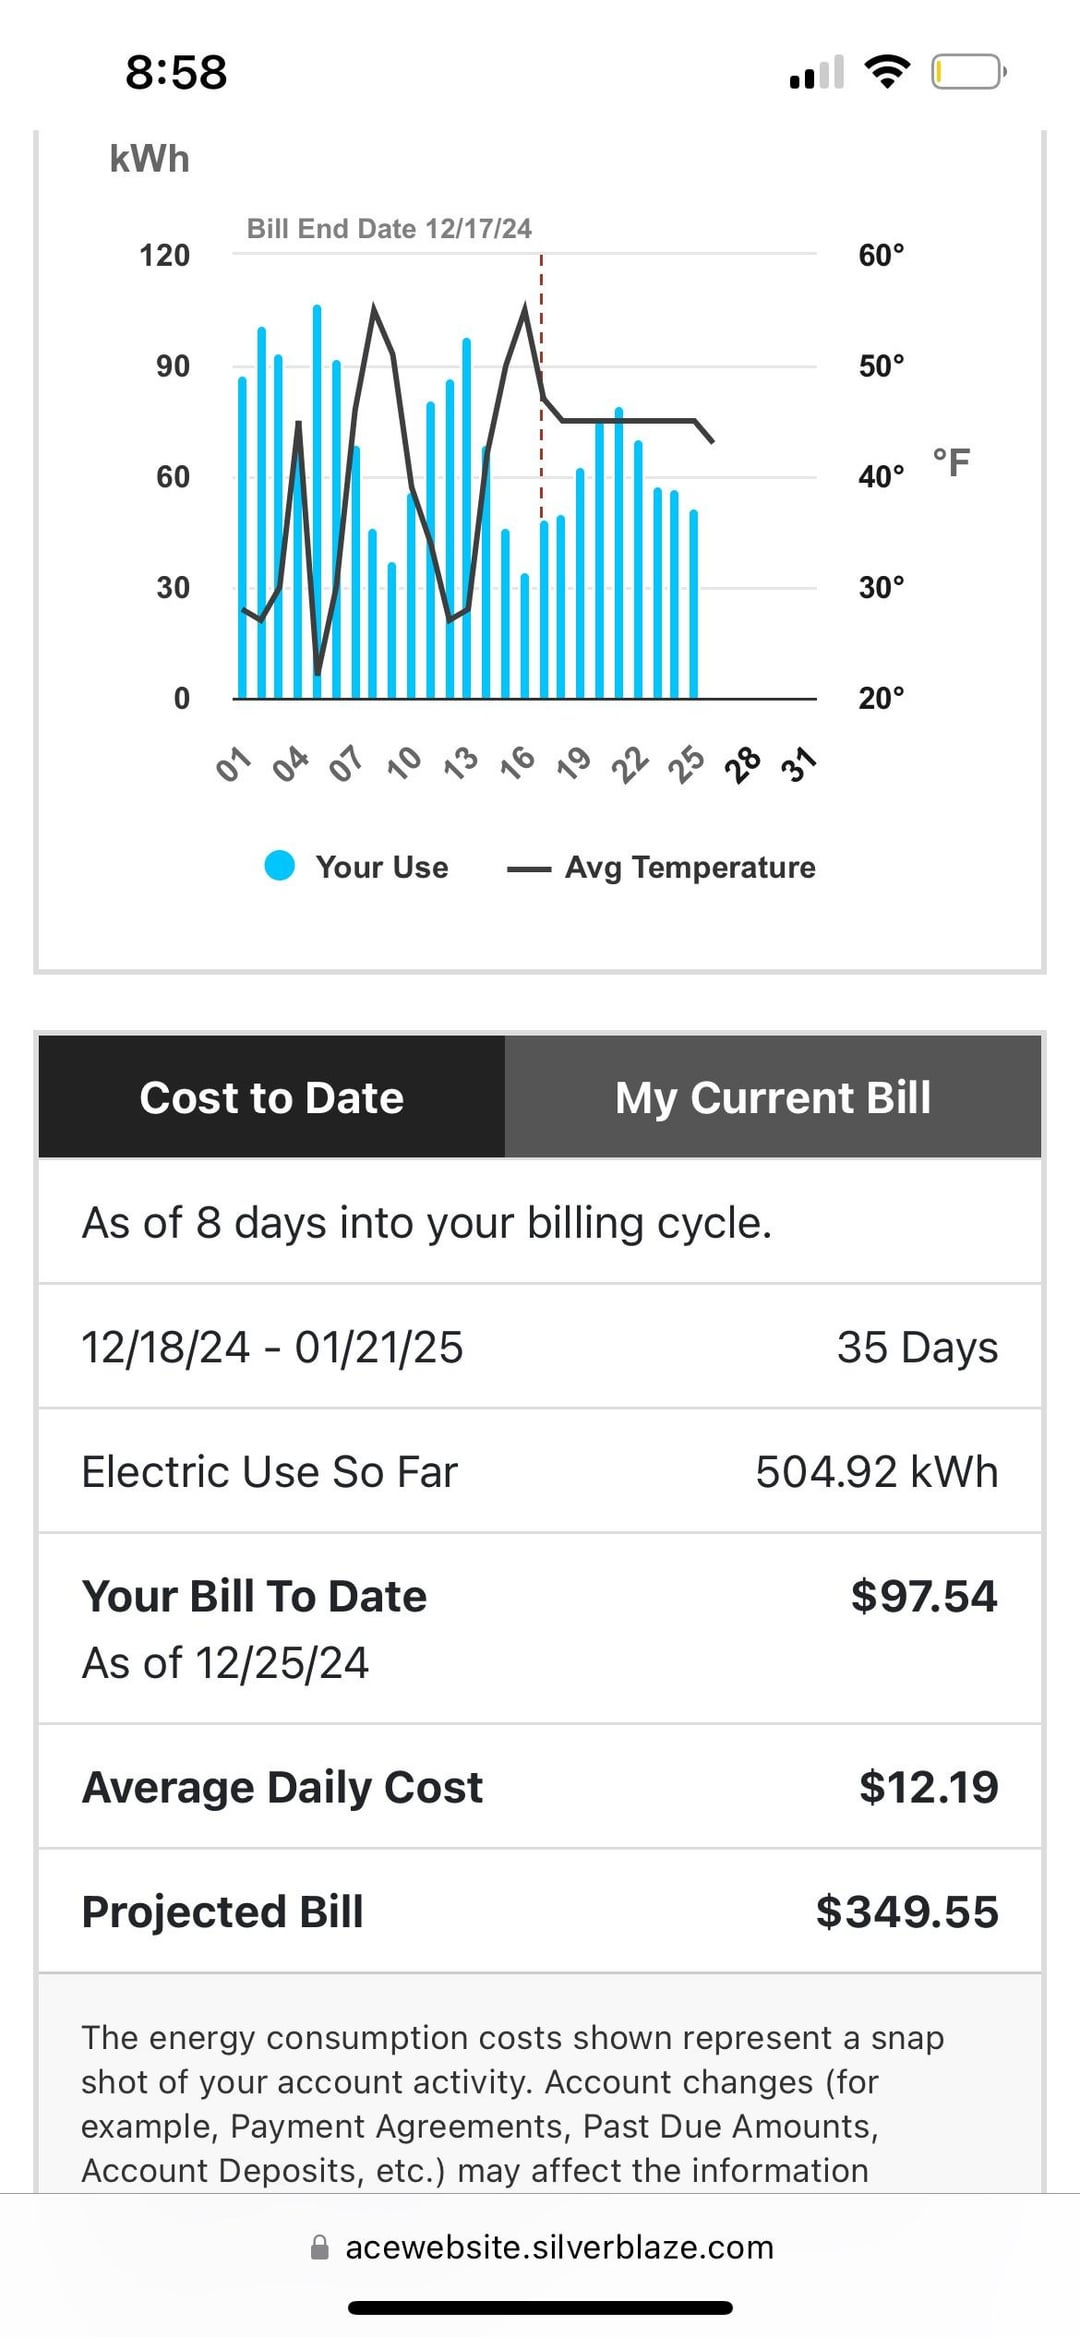This screenshot has height=2337, width=1080.
Task: Tap the 8:58 clock in status bar
Action: coord(176,72)
